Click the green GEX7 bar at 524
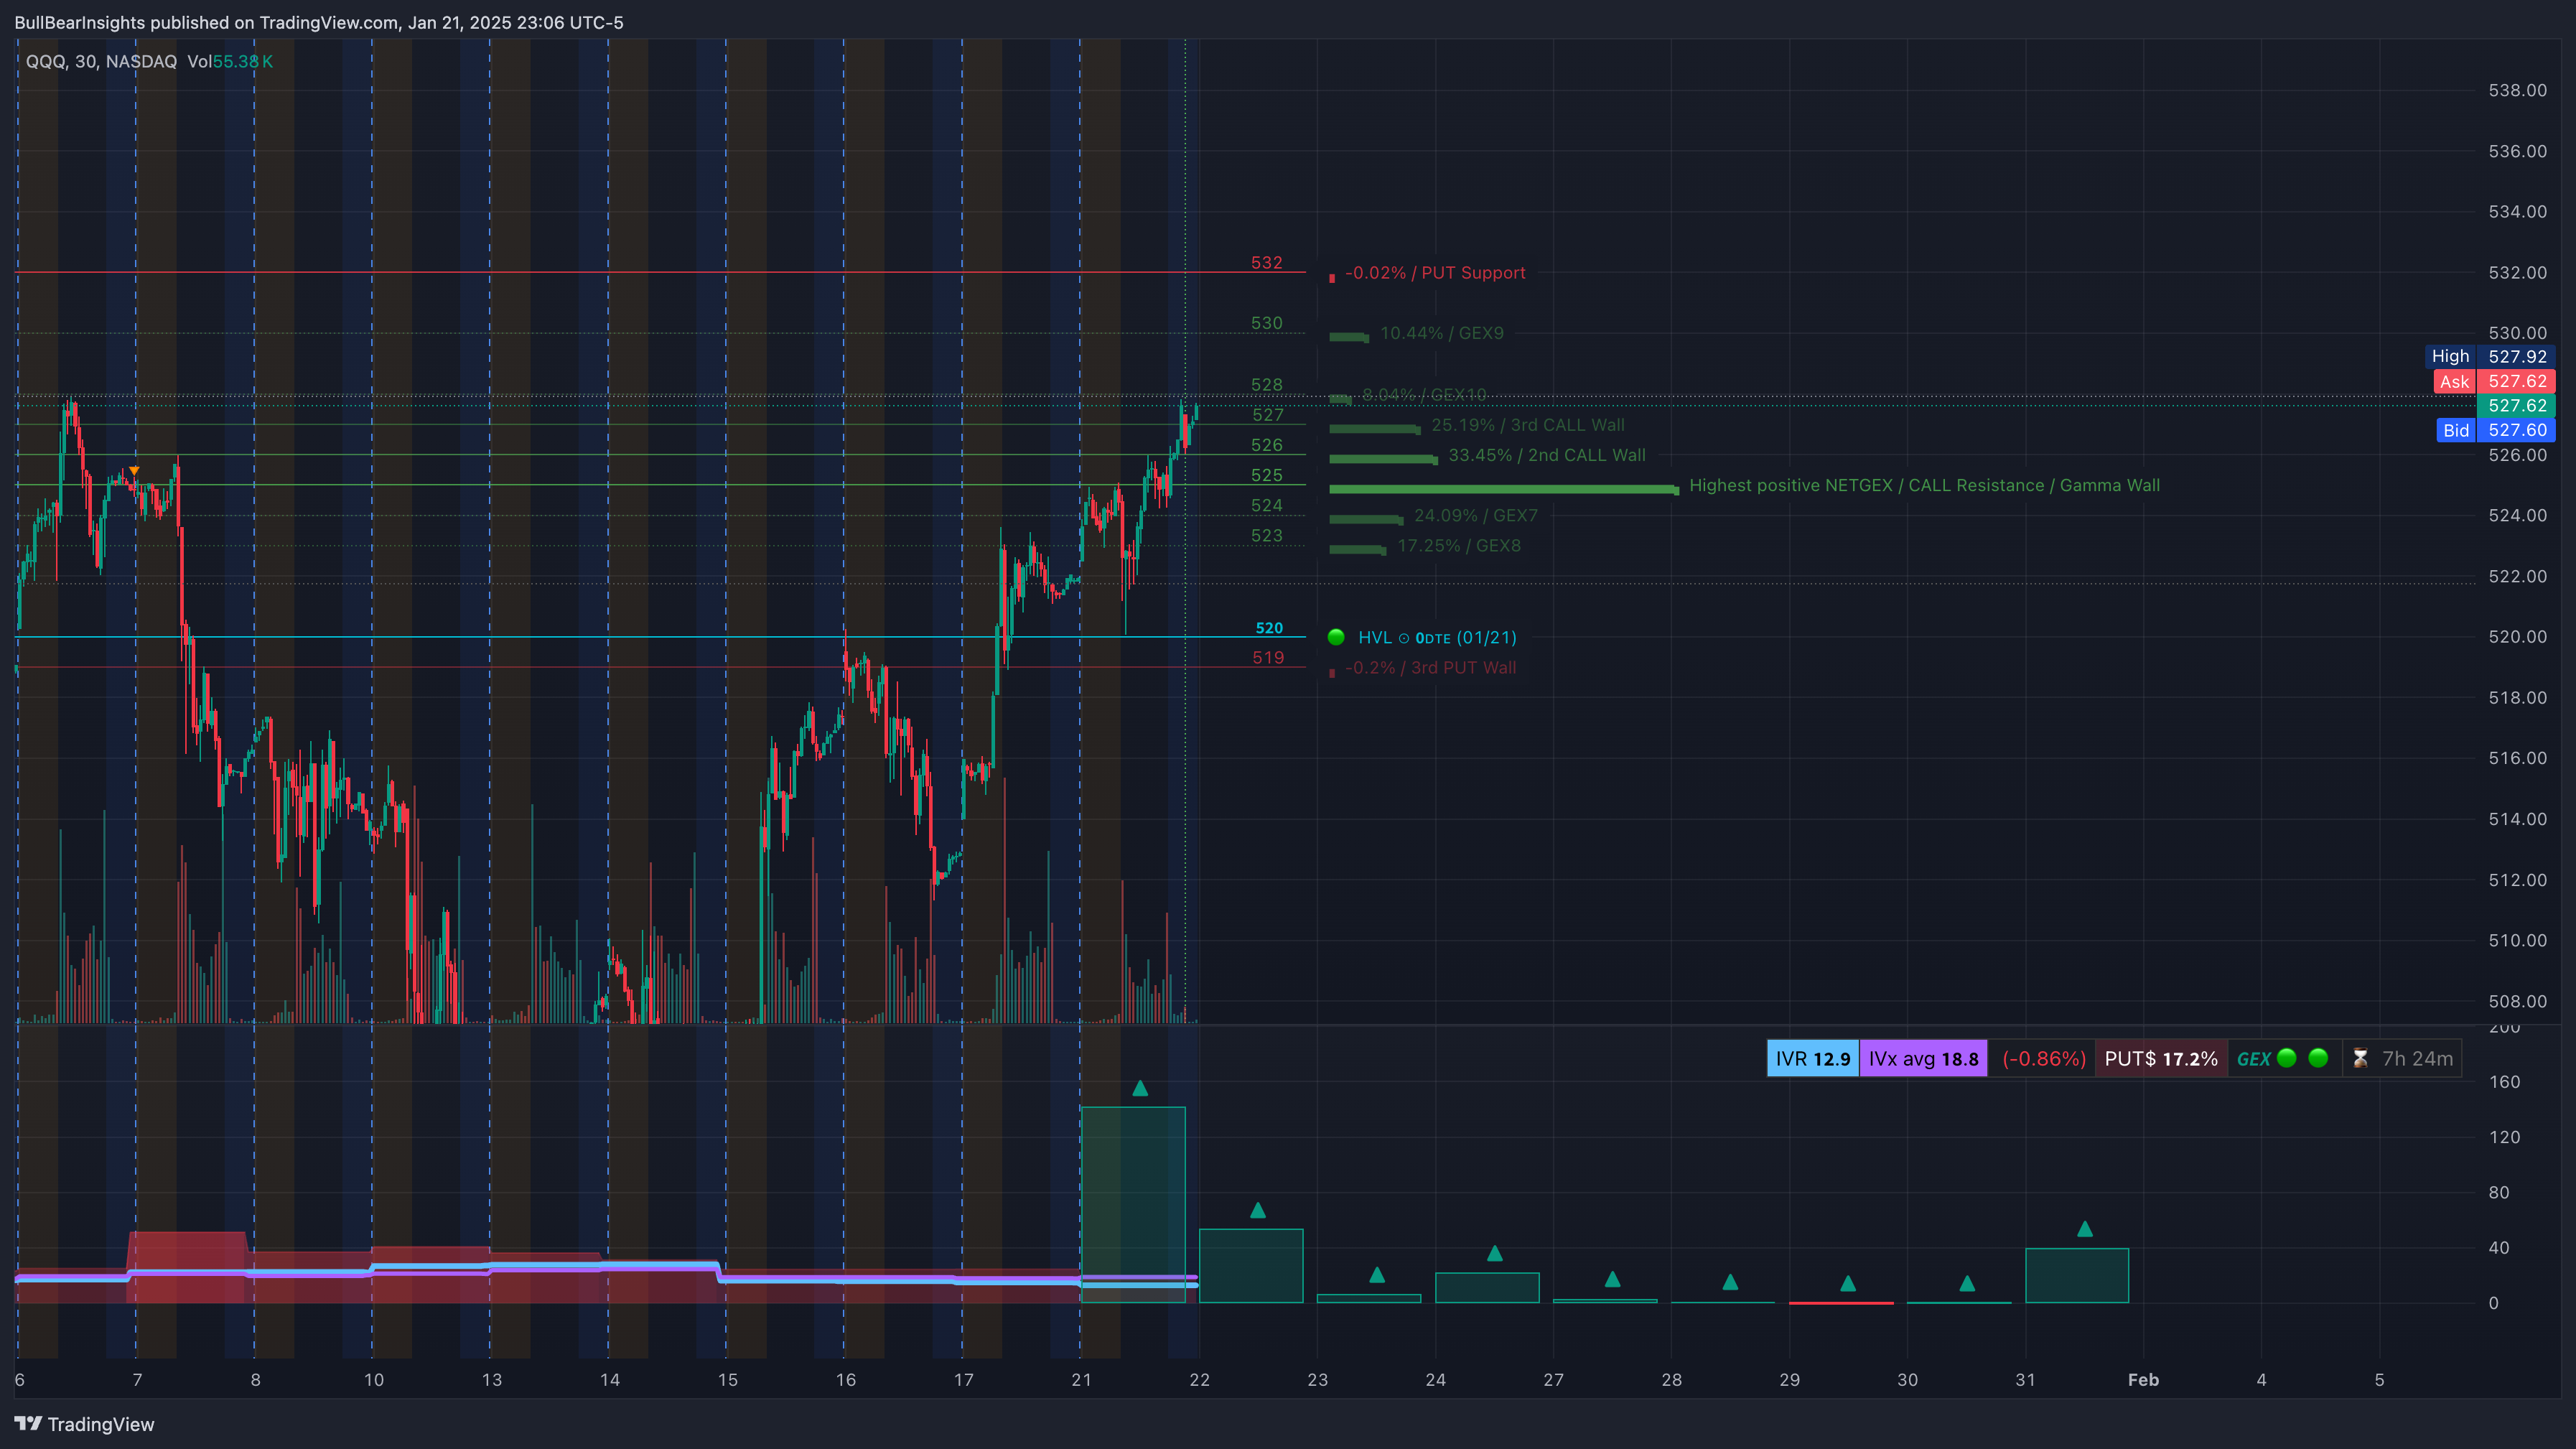Image resolution: width=2576 pixels, height=1449 pixels. pos(1367,519)
